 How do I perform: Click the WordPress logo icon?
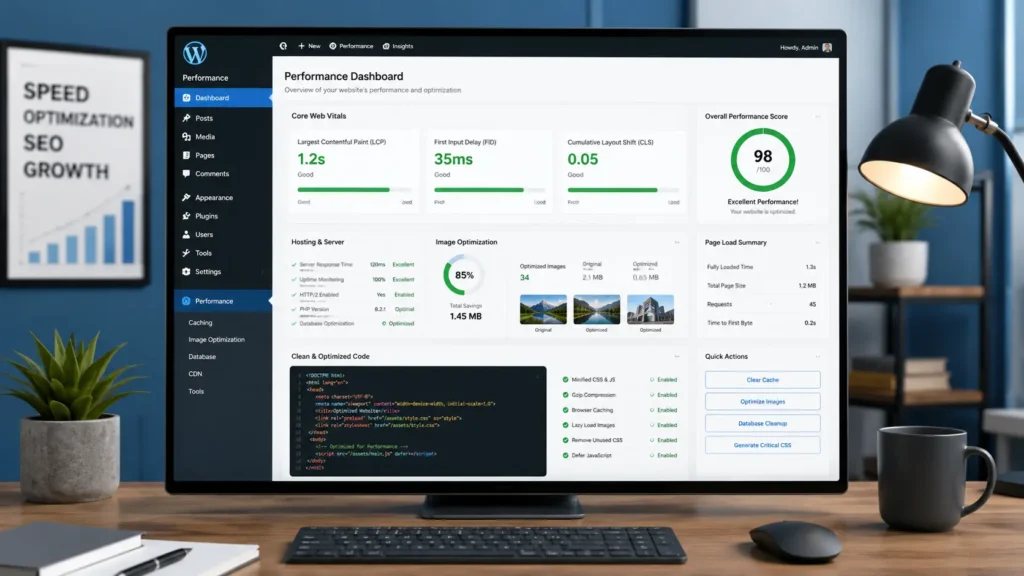195,53
